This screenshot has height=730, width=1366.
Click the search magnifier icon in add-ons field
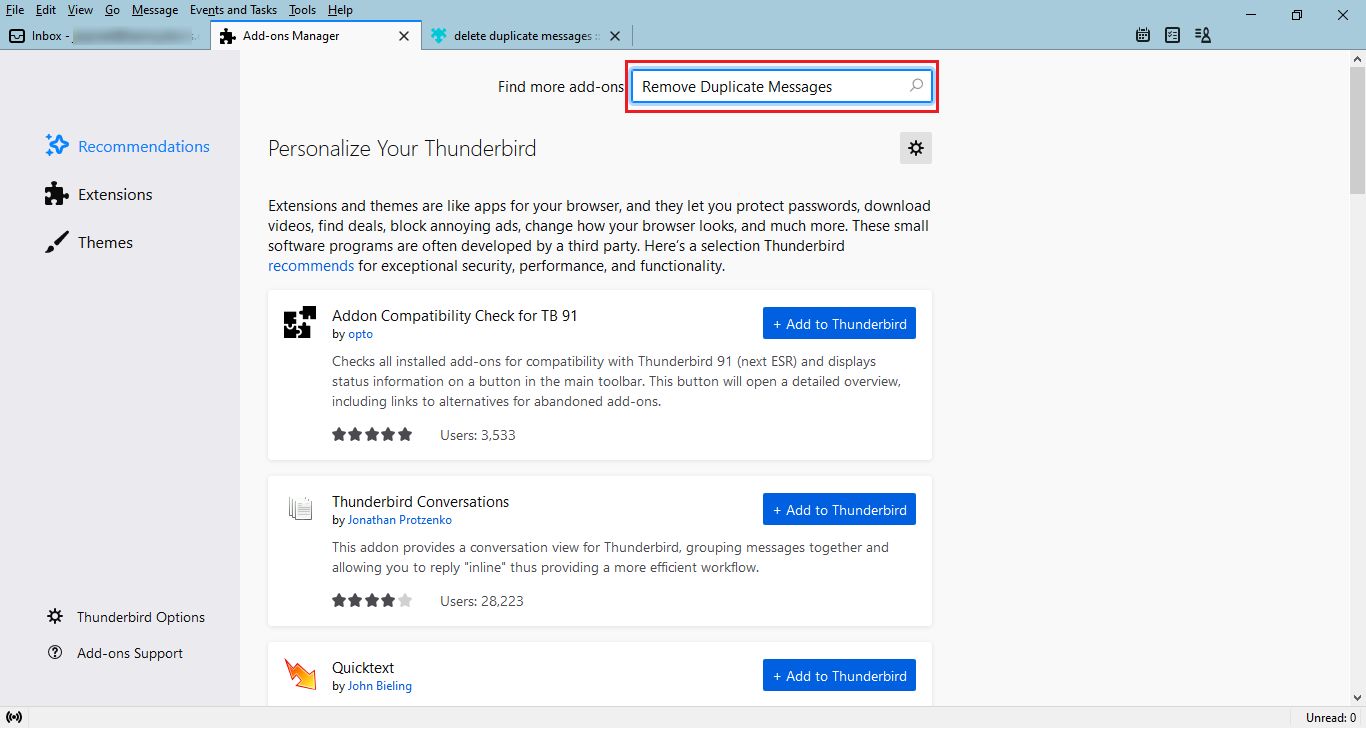916,86
